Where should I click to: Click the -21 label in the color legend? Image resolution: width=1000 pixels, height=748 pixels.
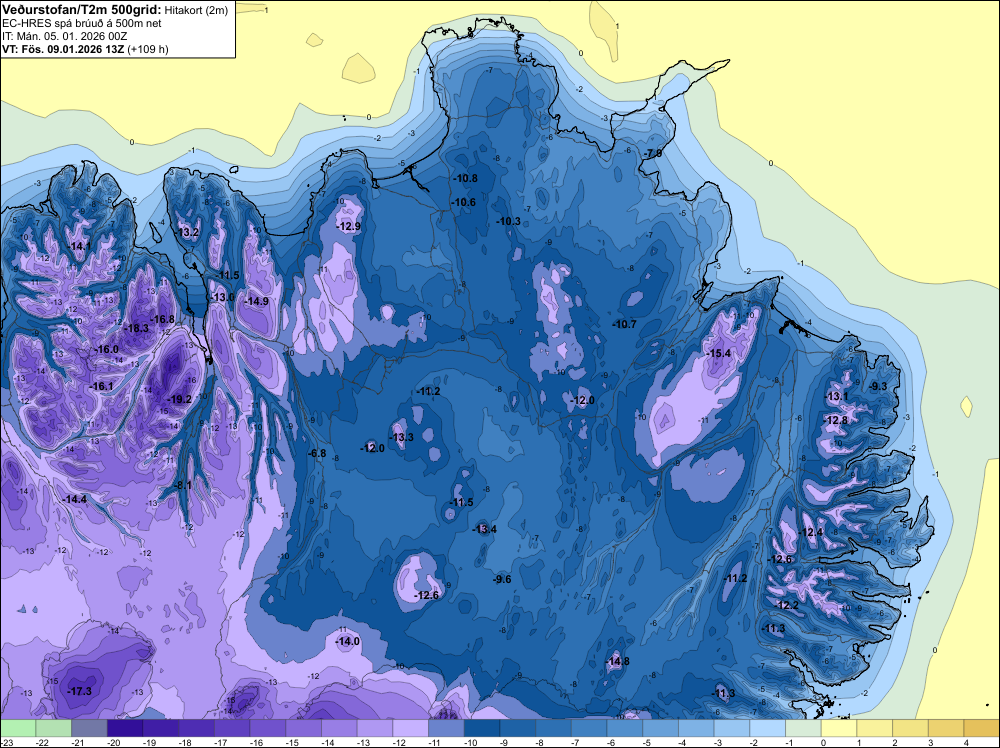[78, 742]
